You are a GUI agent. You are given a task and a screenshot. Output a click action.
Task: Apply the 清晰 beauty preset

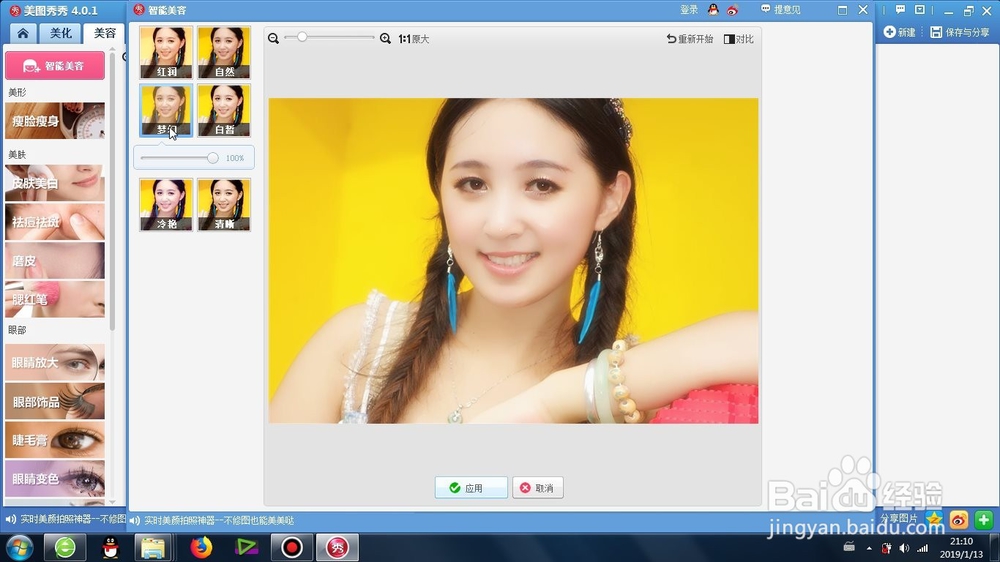click(x=224, y=204)
